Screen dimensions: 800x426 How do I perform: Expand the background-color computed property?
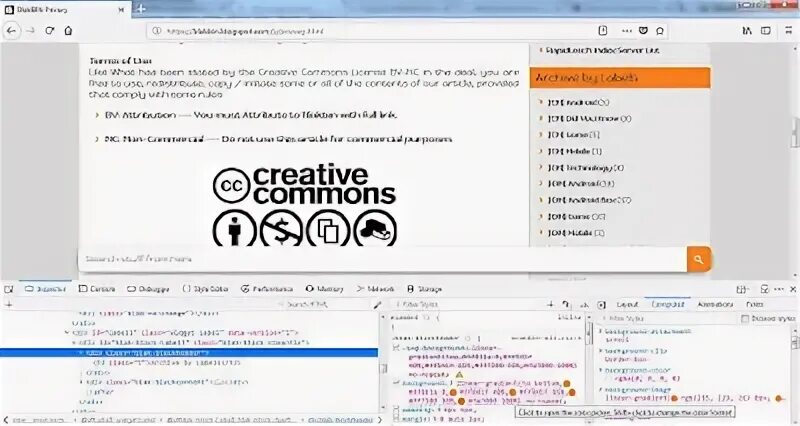[x=601, y=370]
